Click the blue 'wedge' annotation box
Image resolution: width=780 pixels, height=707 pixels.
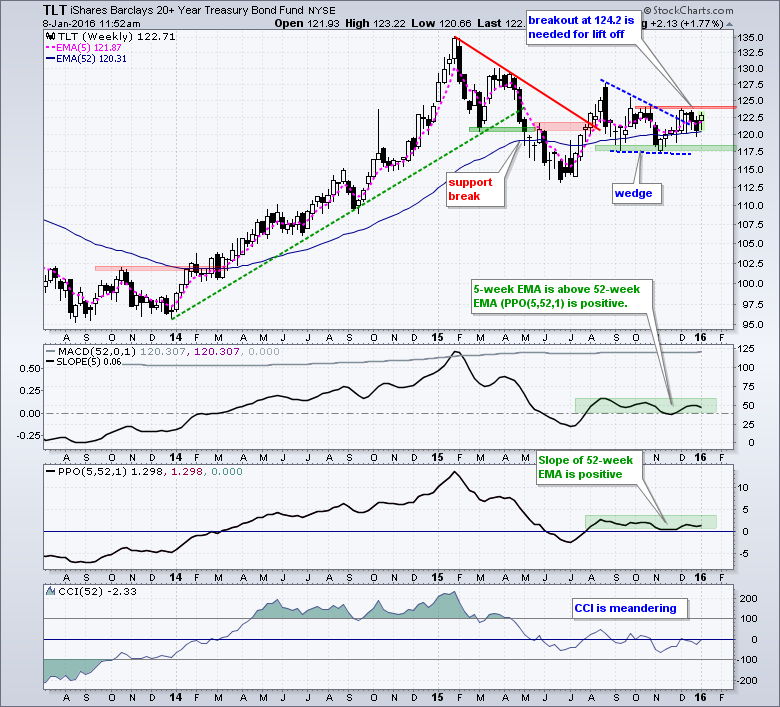pos(637,194)
